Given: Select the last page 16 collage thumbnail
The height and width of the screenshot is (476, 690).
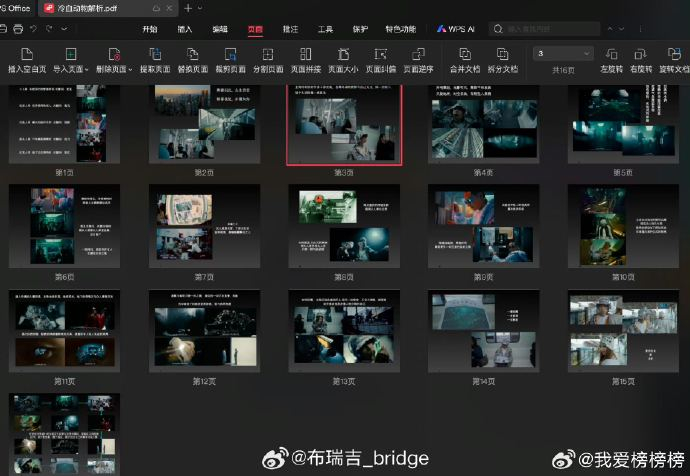Looking at the screenshot, I should click(x=64, y=434).
